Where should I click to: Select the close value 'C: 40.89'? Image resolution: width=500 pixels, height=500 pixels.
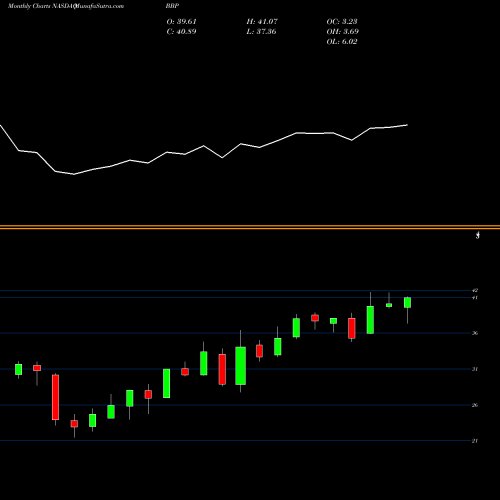(182, 32)
